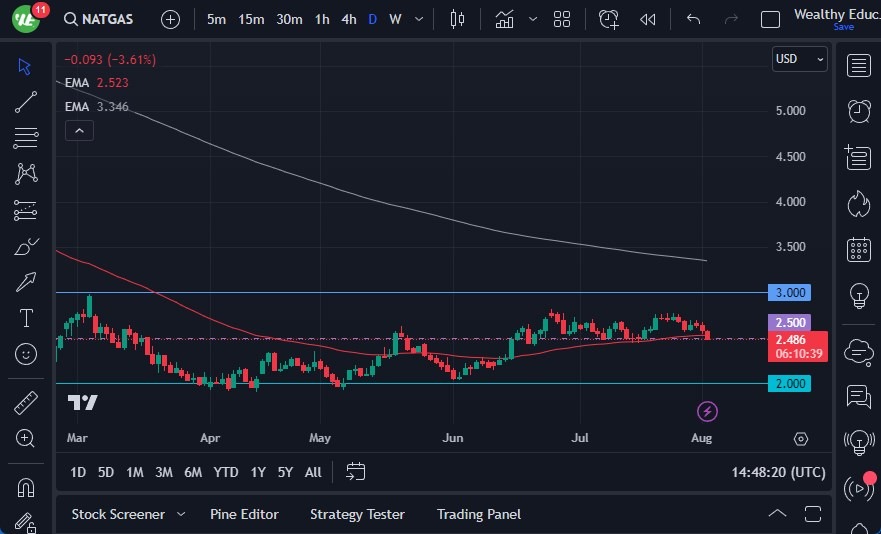Open the indicators menu icon
Image resolution: width=881 pixels, height=534 pixels.
[505, 19]
